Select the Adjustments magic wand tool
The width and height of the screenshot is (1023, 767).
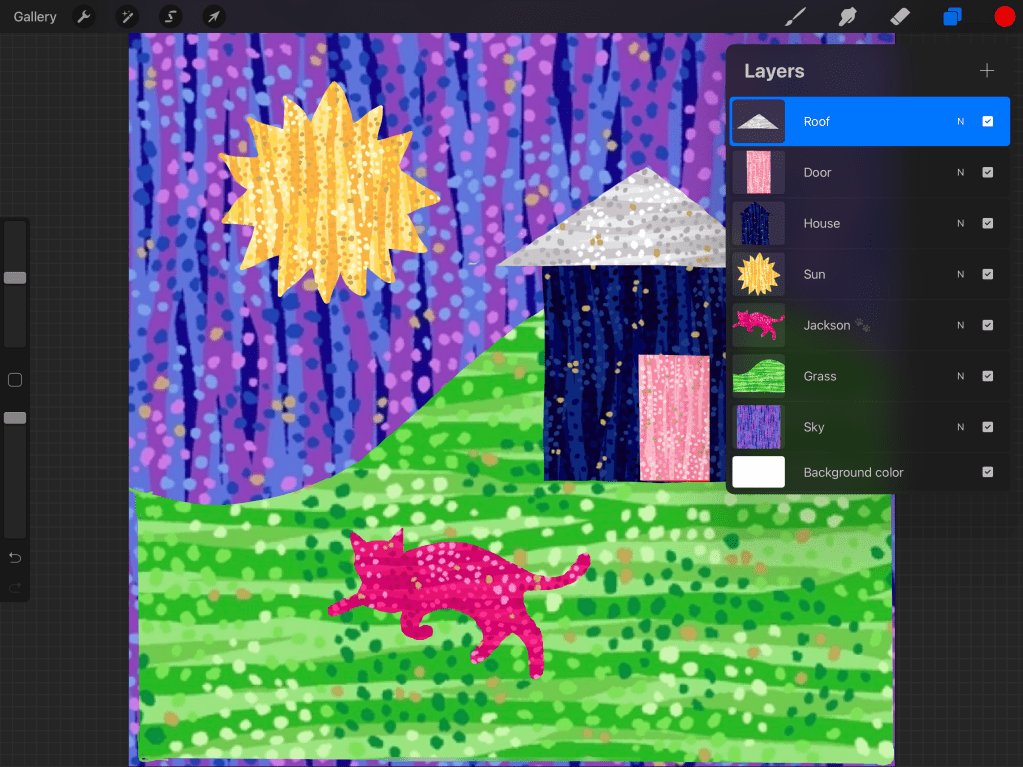(126, 16)
